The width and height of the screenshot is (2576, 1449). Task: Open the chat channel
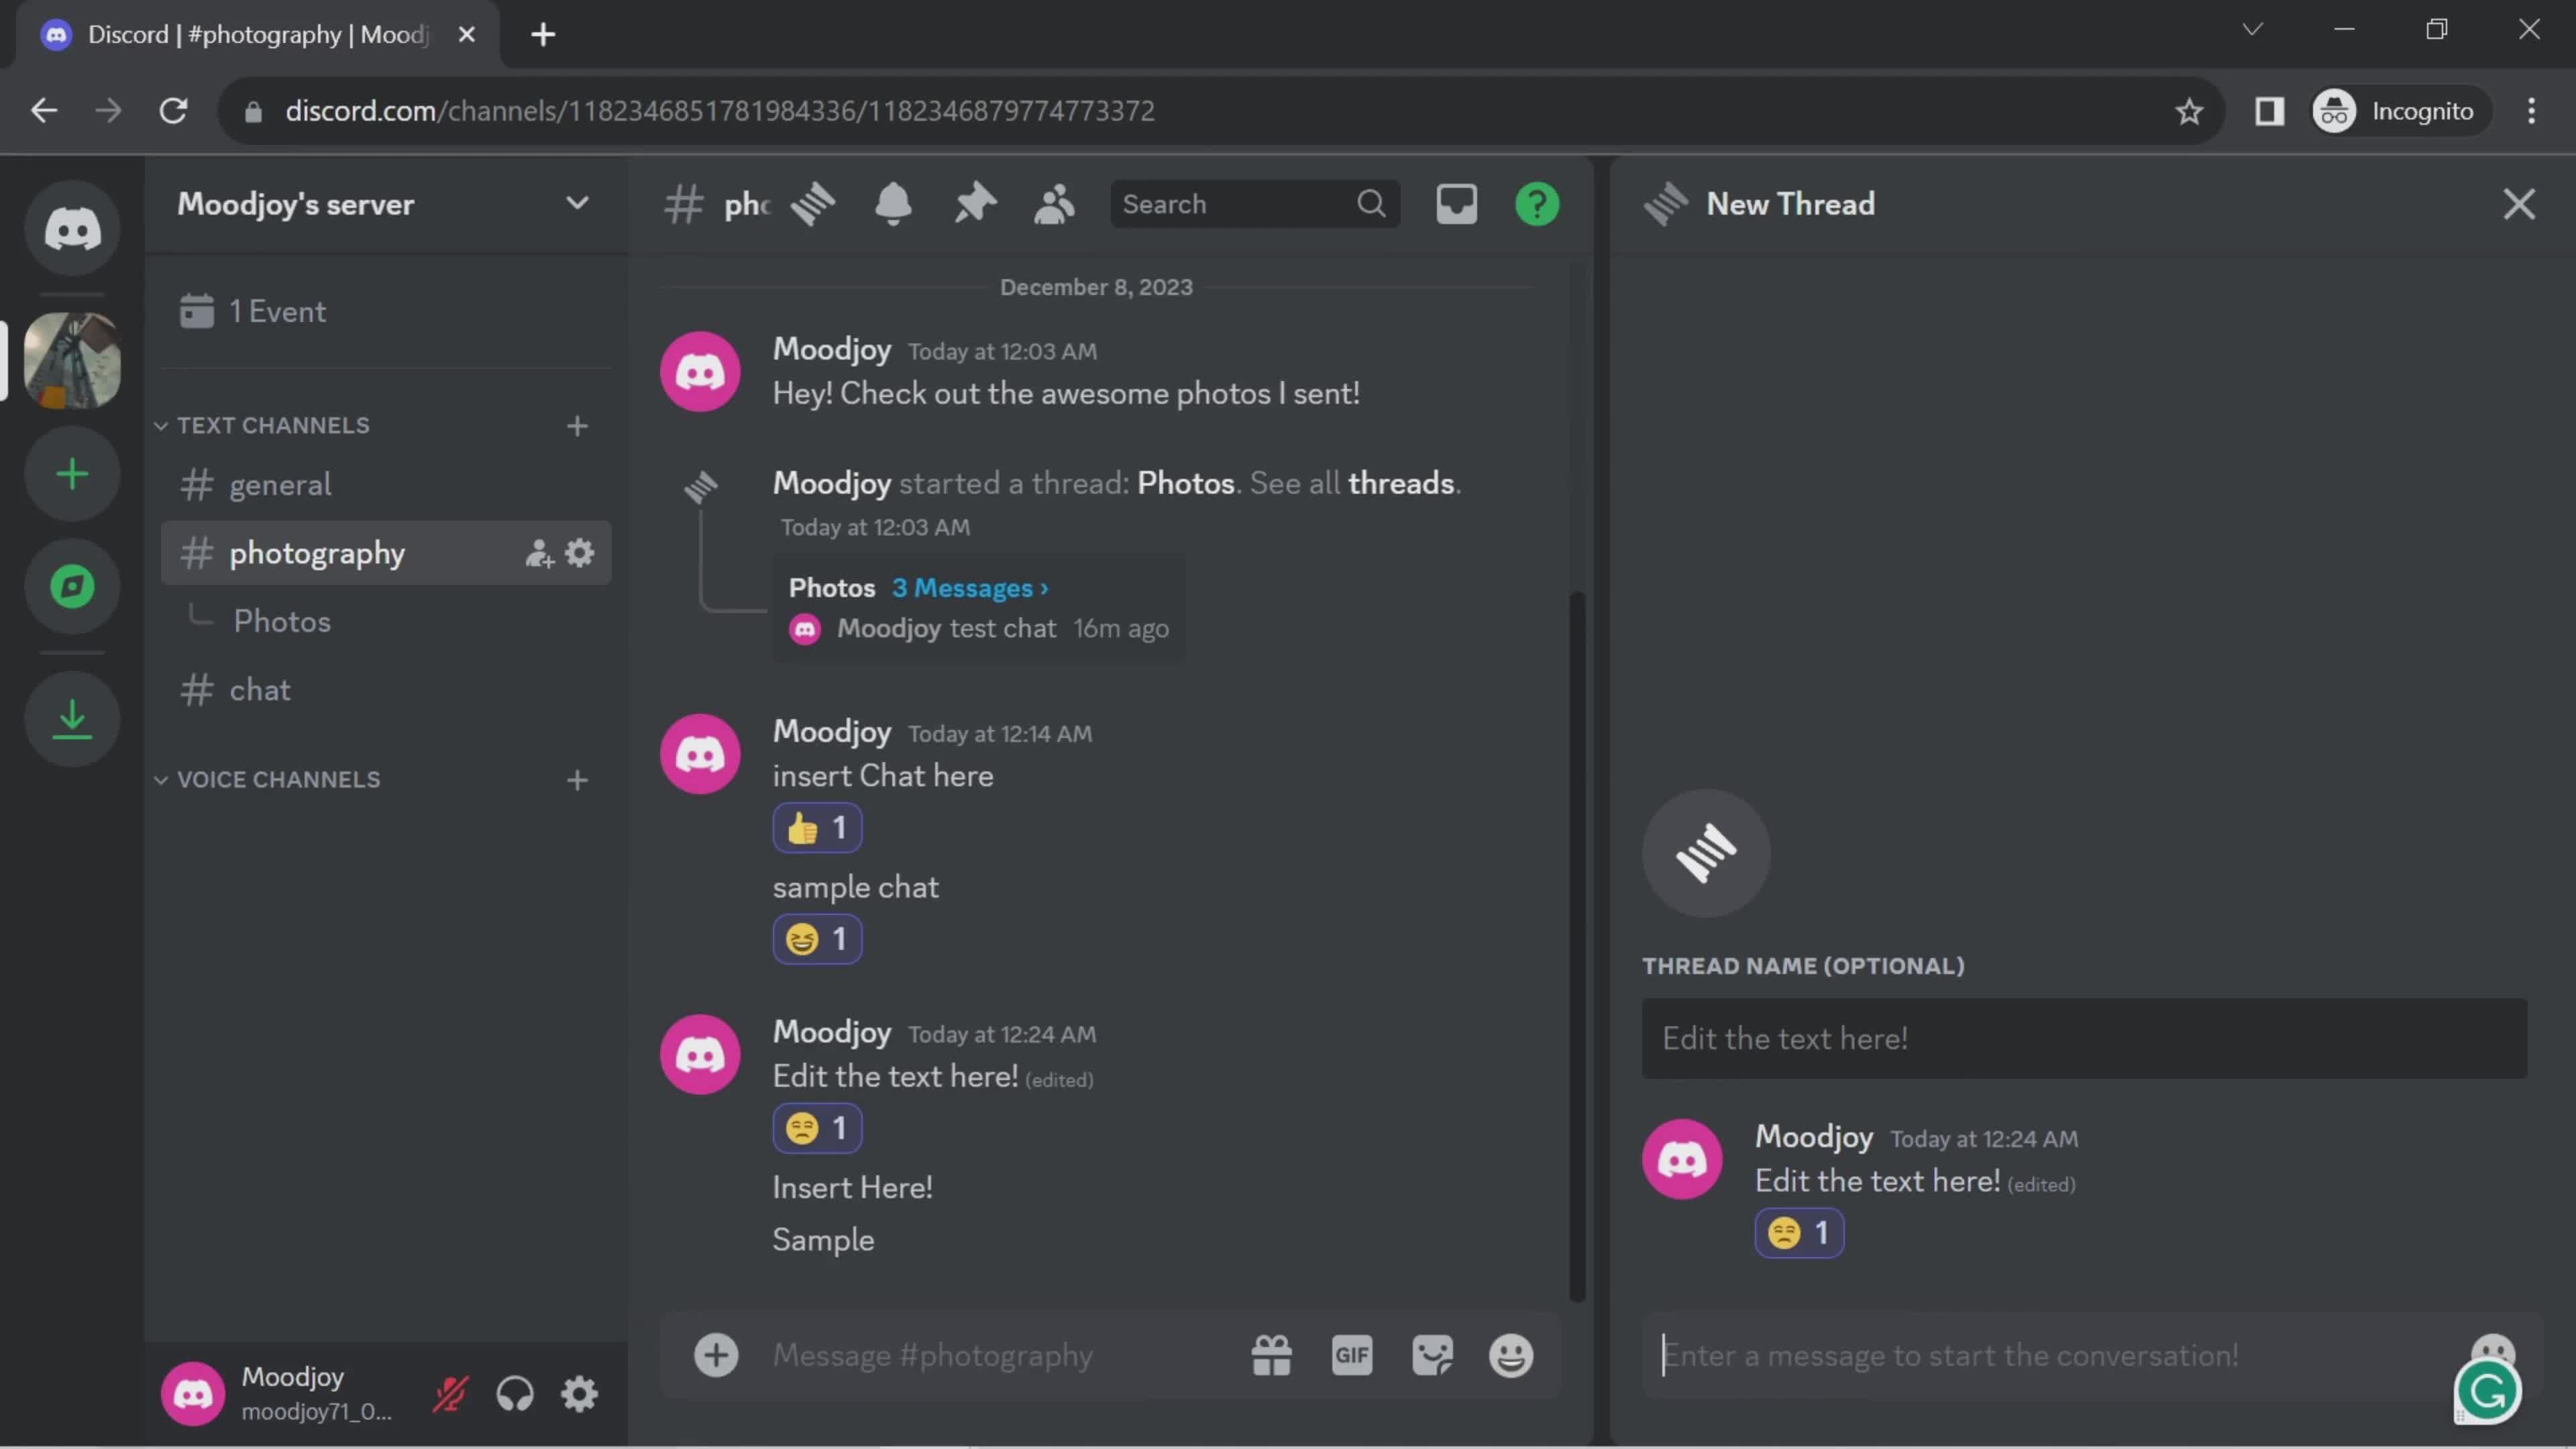[x=385, y=690]
